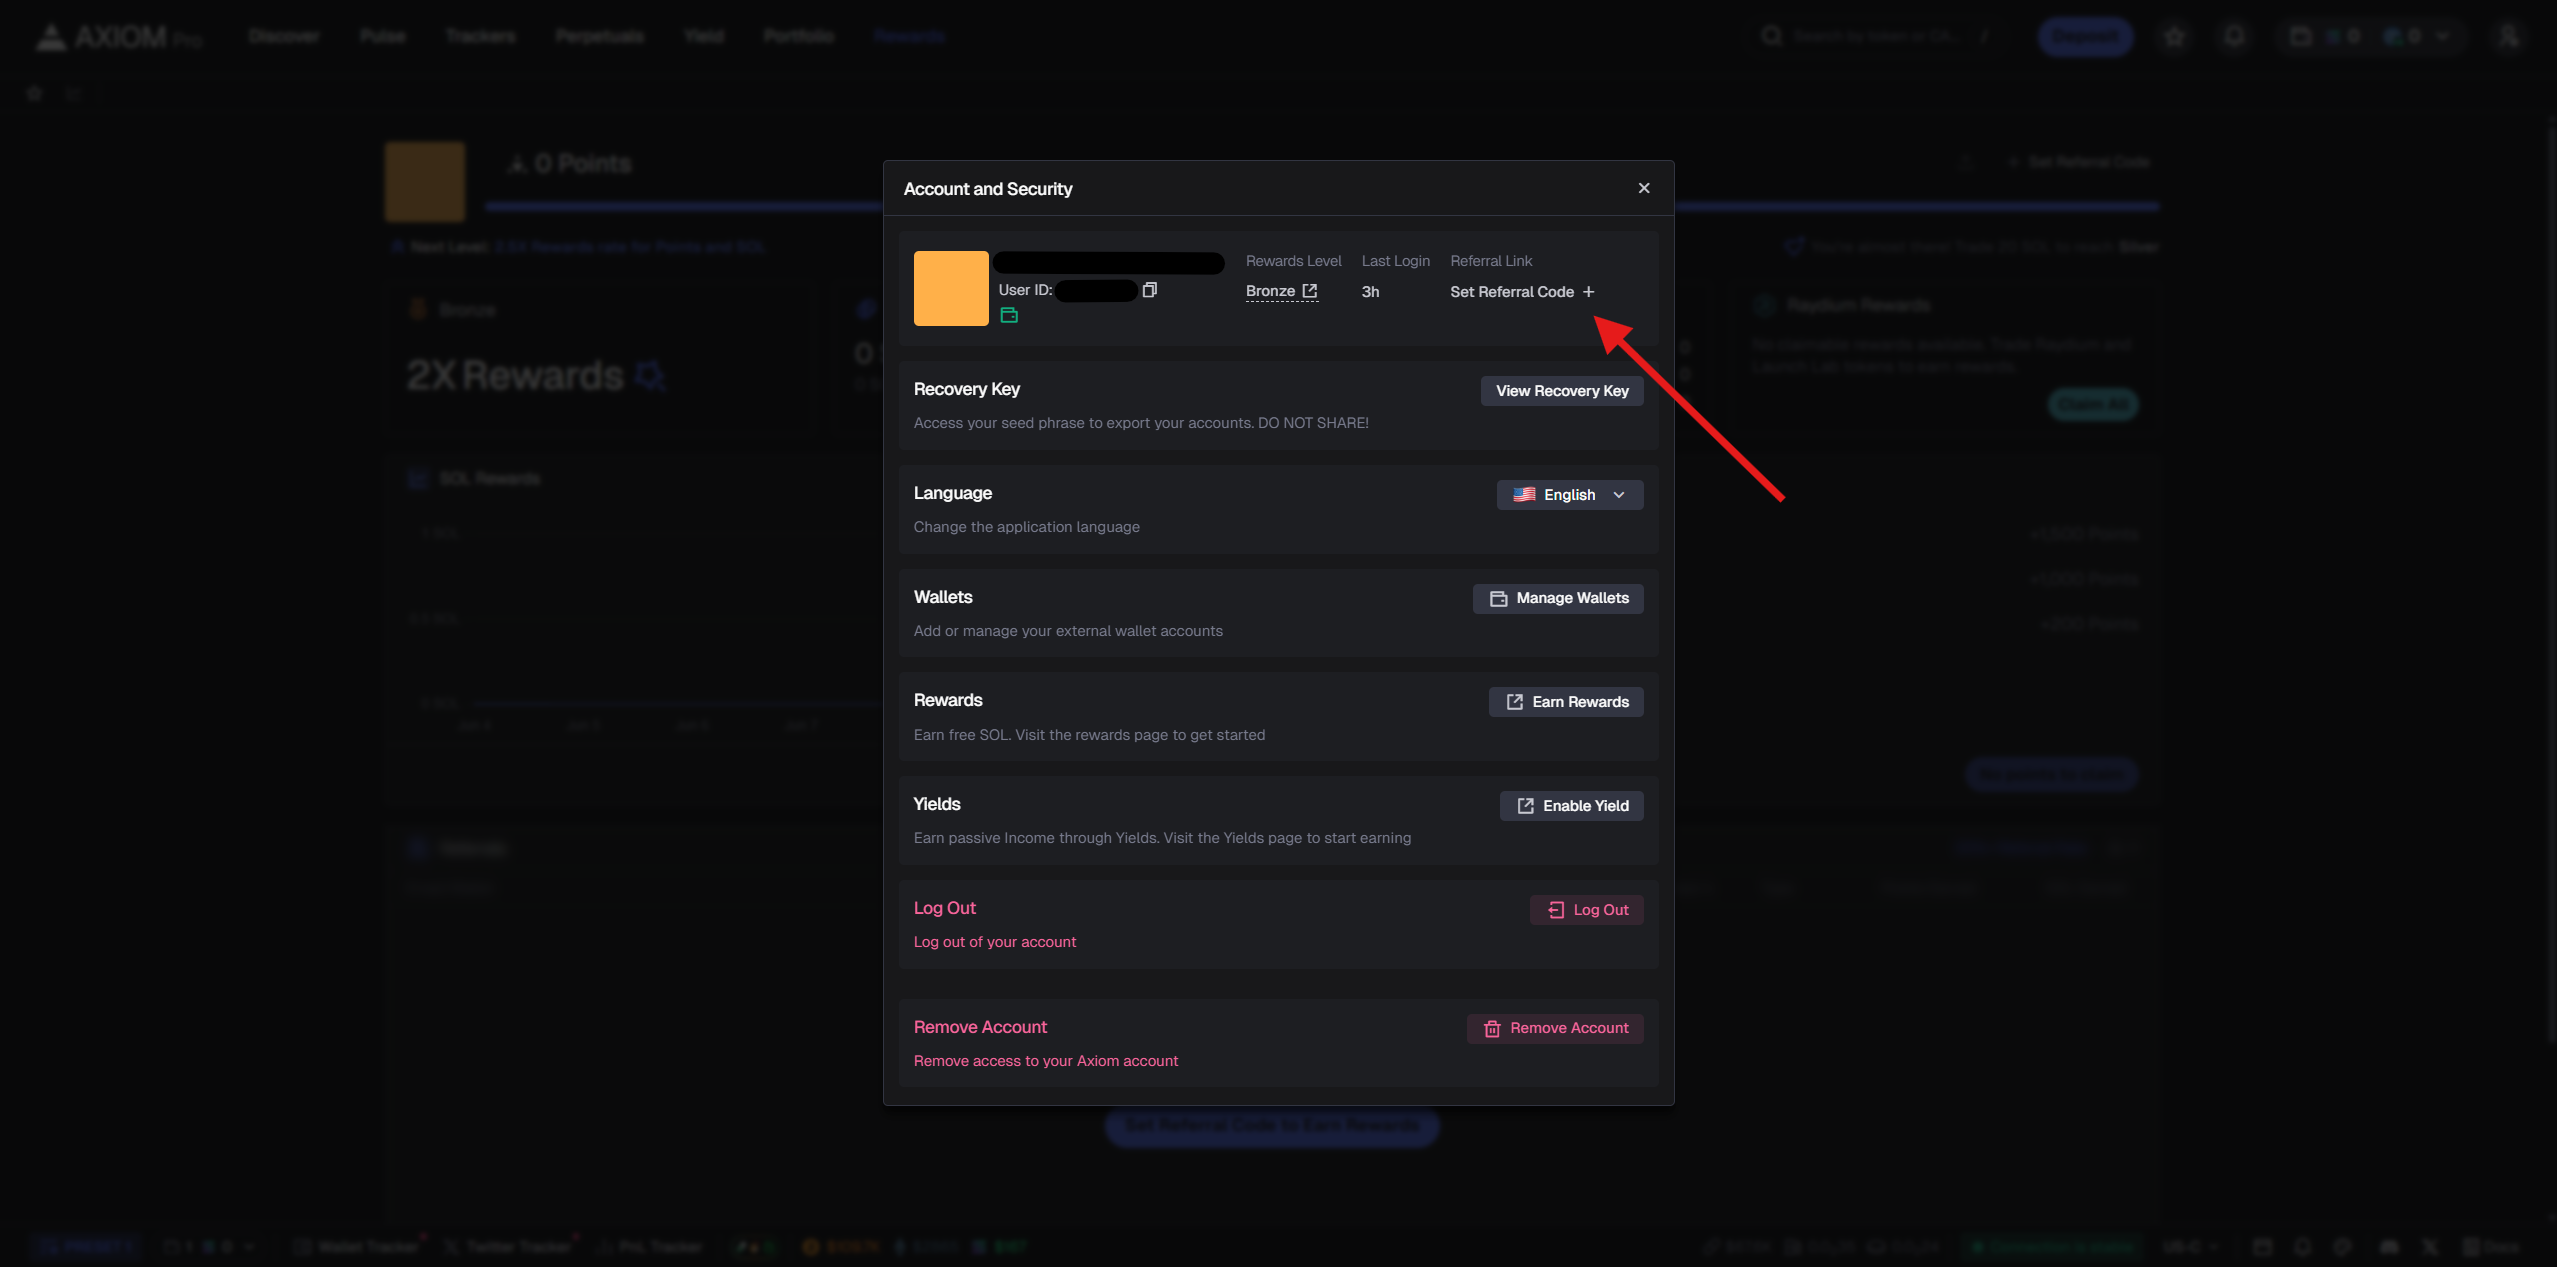Image resolution: width=2557 pixels, height=1267 pixels.
Task: Click the 'Recovery Key' section heading
Action: 966,389
